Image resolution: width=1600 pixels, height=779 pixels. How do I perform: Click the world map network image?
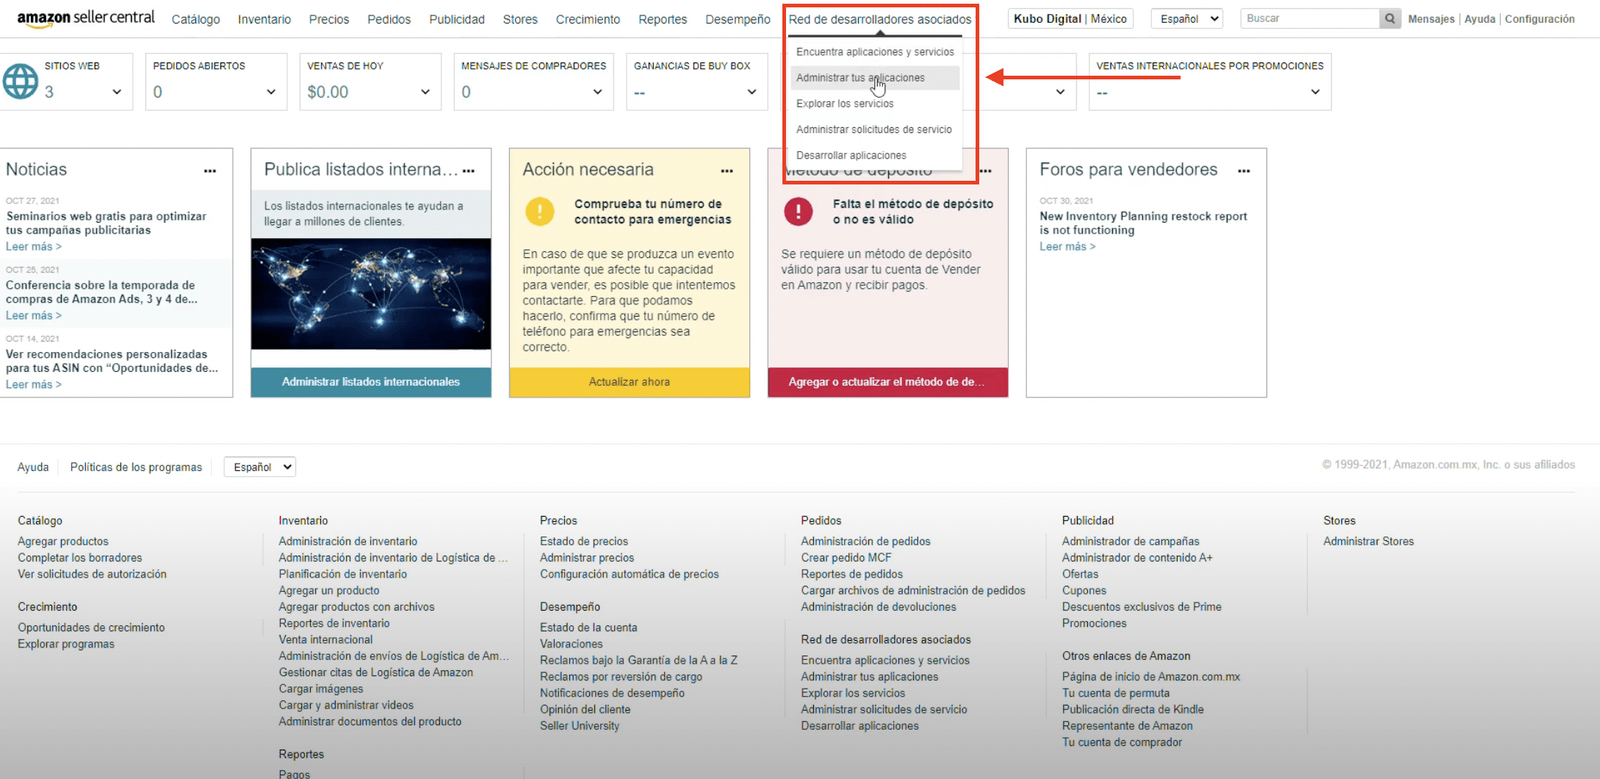(371, 294)
